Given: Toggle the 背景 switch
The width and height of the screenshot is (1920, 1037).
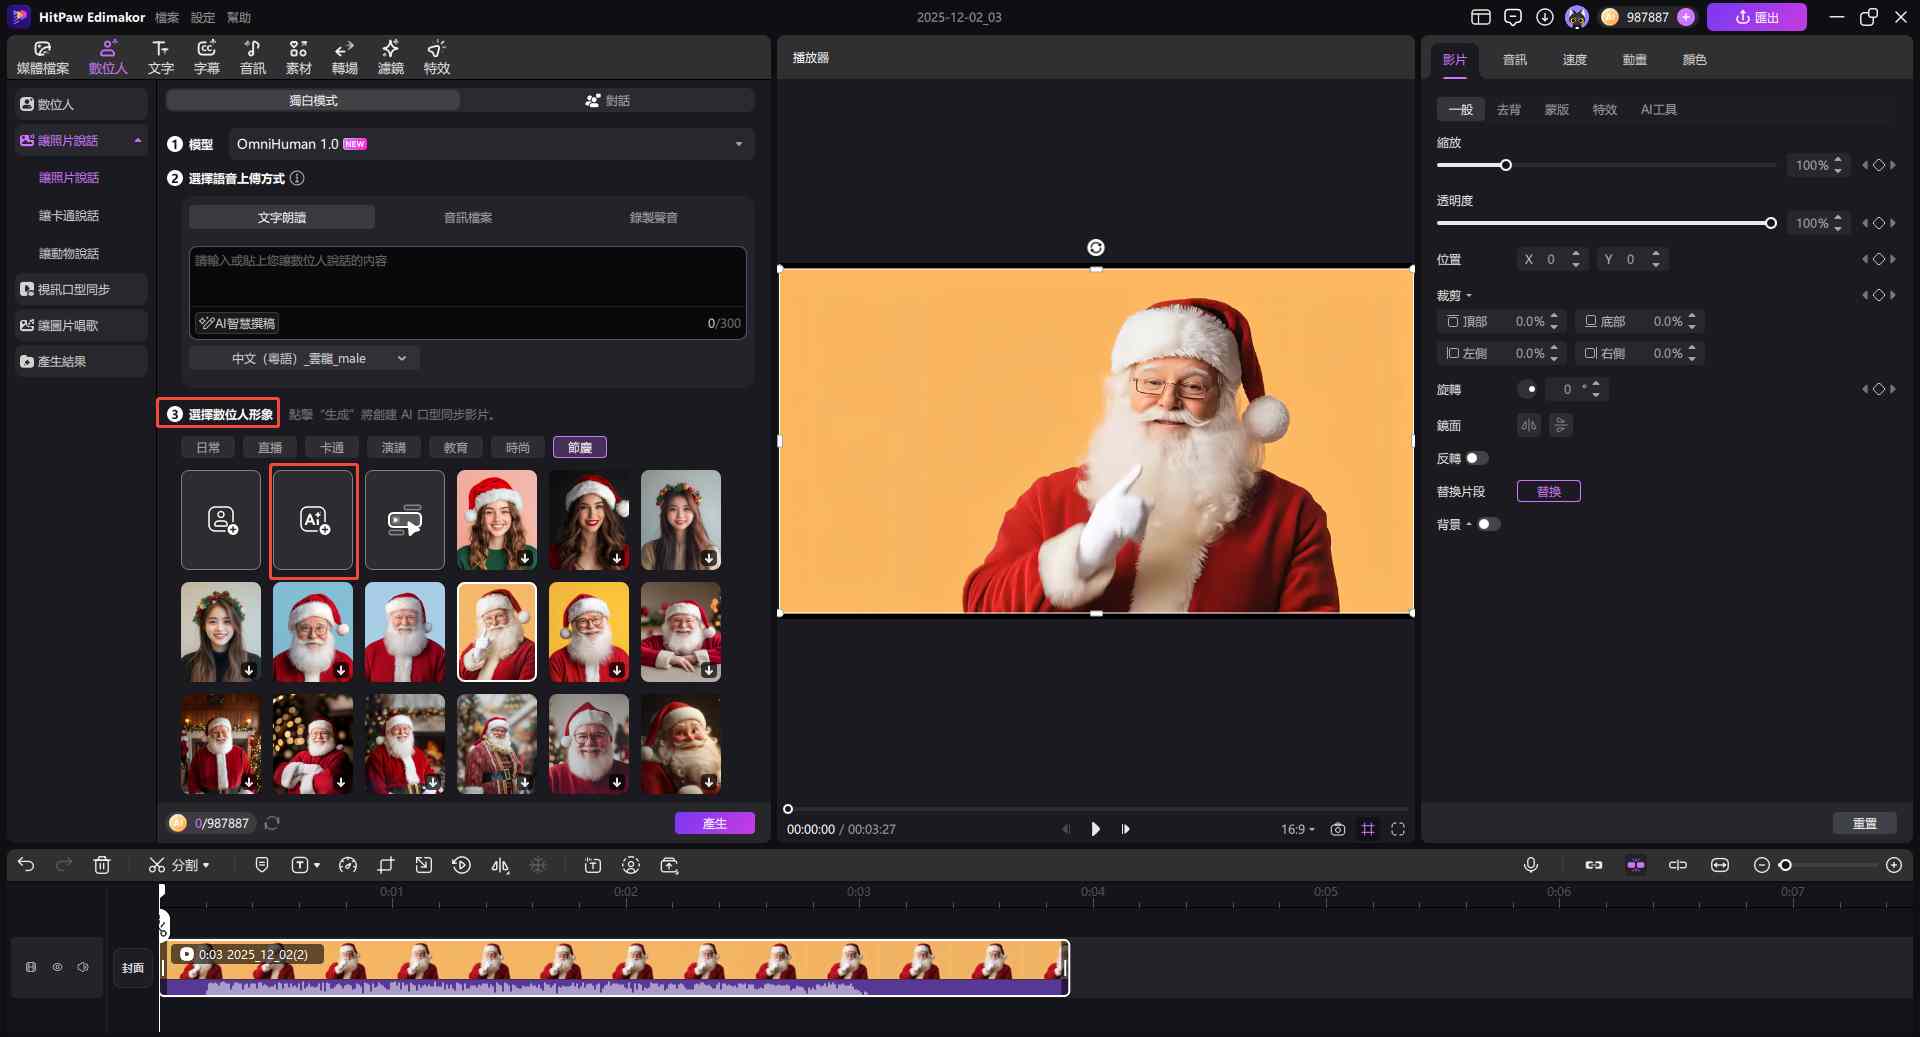Looking at the screenshot, I should pyautogui.click(x=1488, y=524).
